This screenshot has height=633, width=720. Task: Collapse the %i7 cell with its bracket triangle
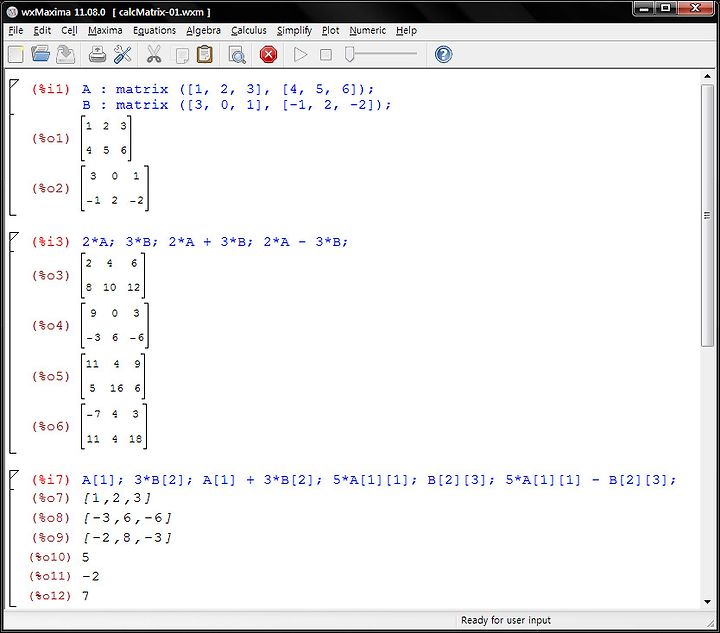13,475
